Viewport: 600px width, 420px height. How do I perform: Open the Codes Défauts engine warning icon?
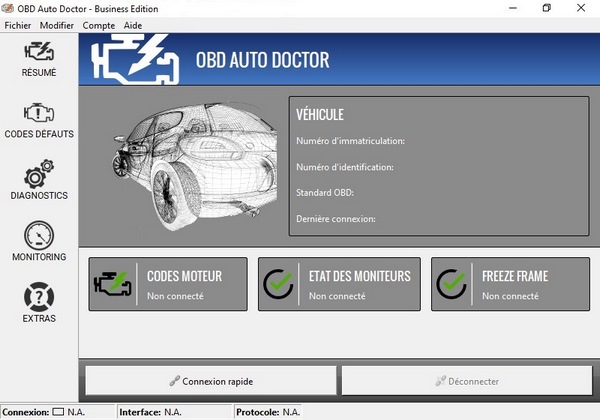pyautogui.click(x=39, y=113)
